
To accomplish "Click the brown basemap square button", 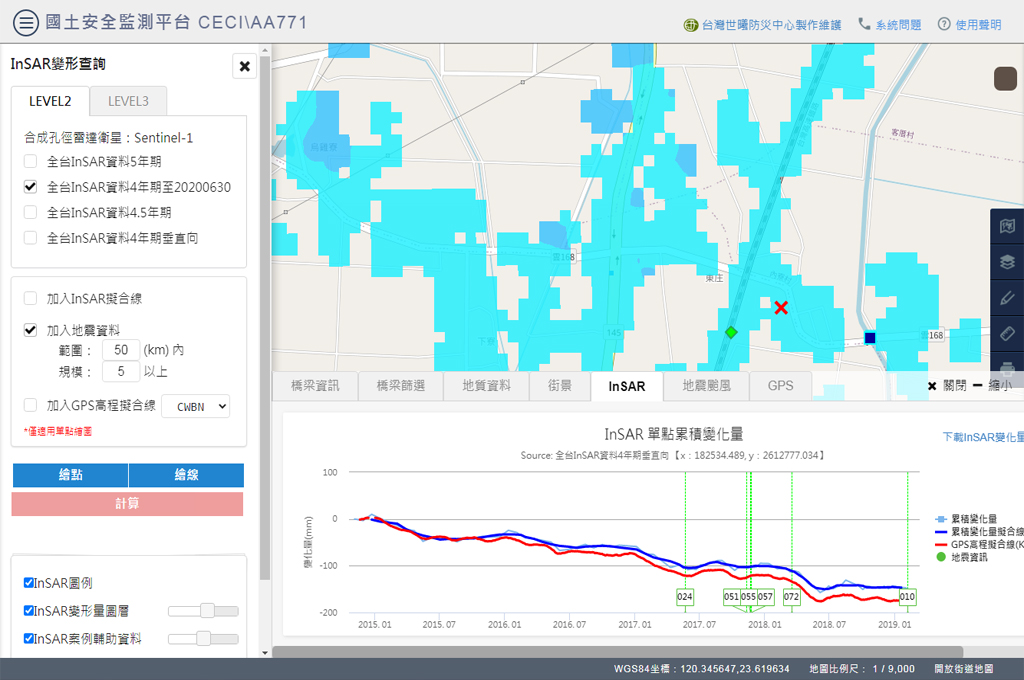I will pyautogui.click(x=1005, y=78).
